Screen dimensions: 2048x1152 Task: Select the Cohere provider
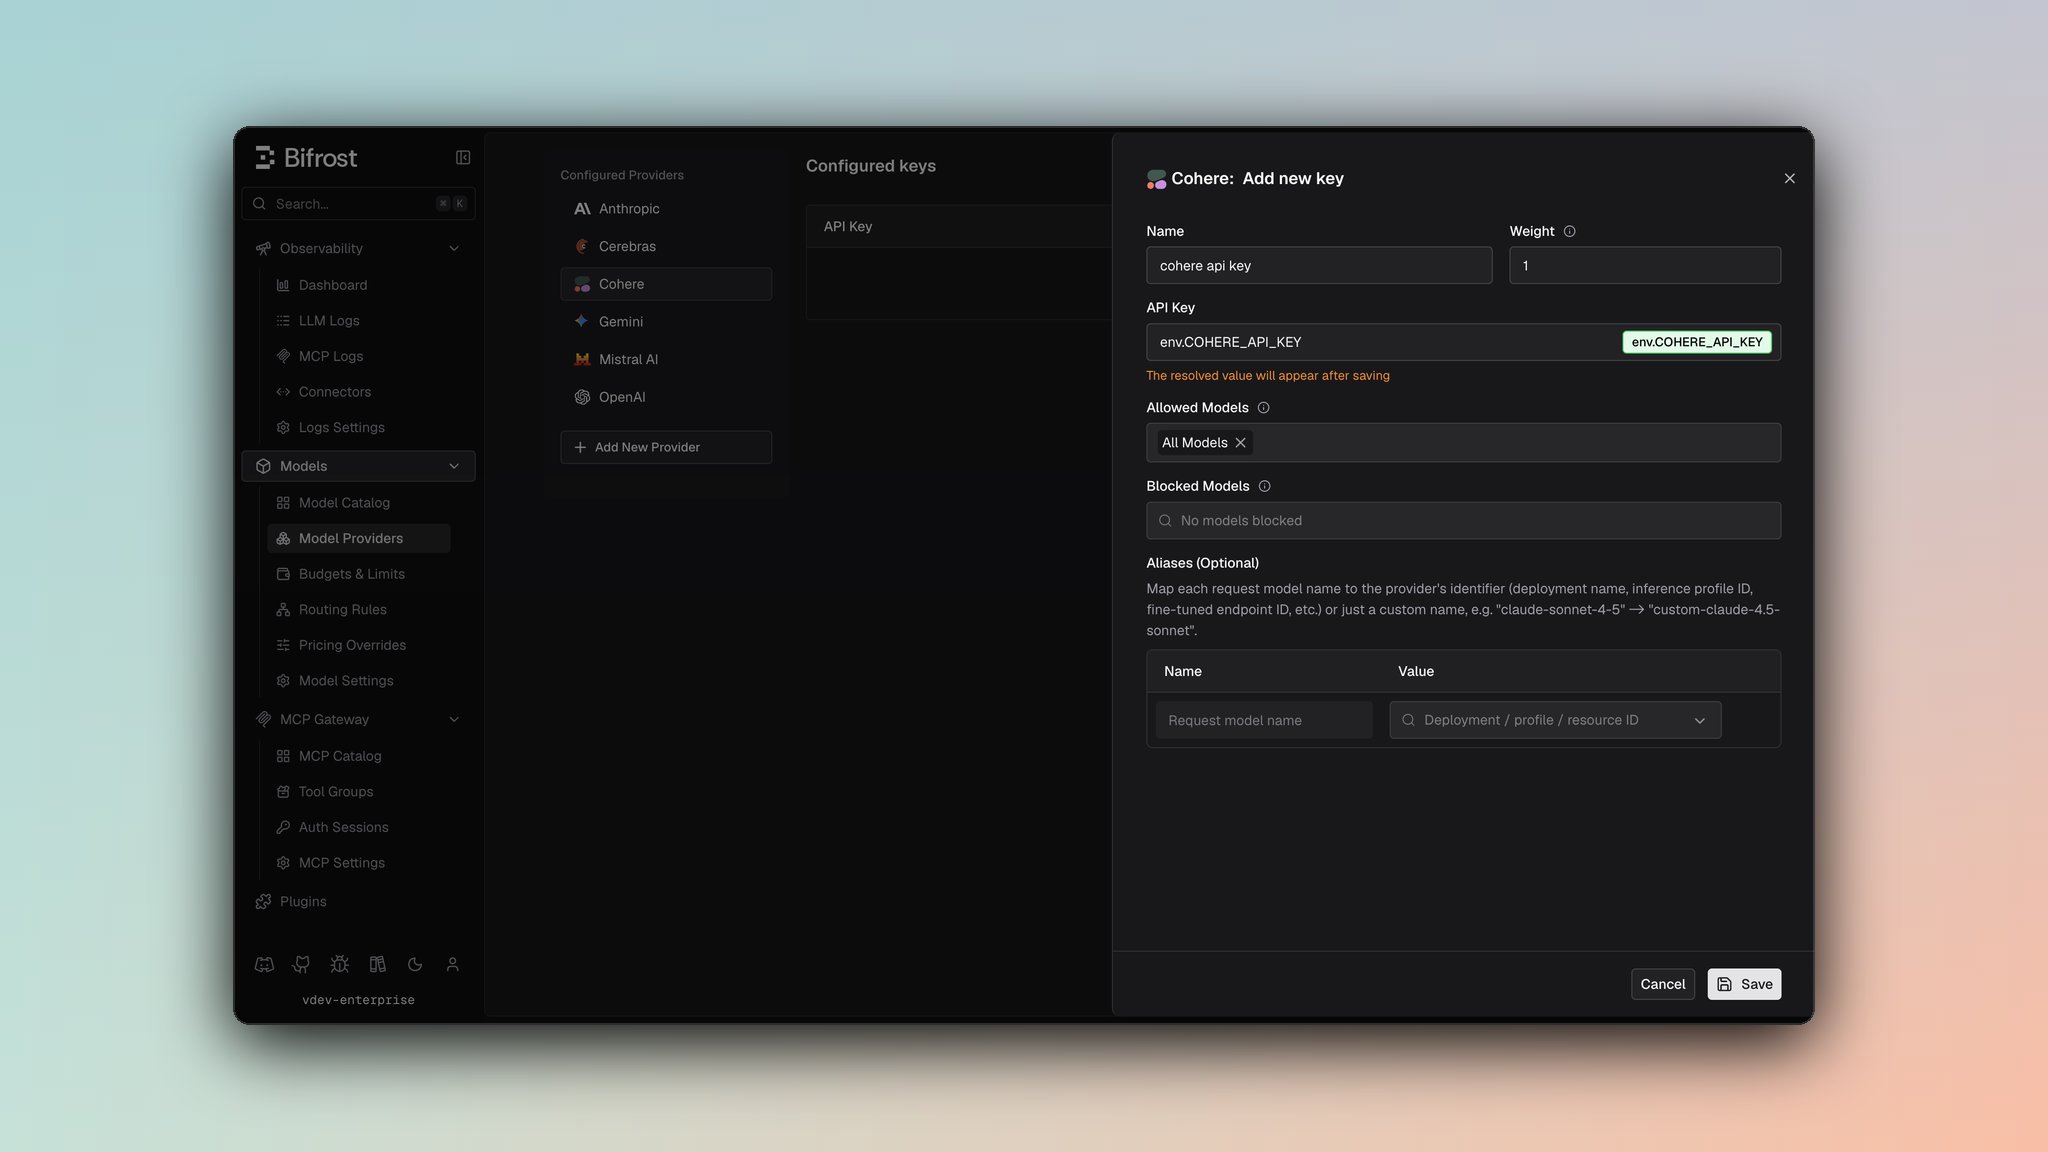click(x=666, y=284)
